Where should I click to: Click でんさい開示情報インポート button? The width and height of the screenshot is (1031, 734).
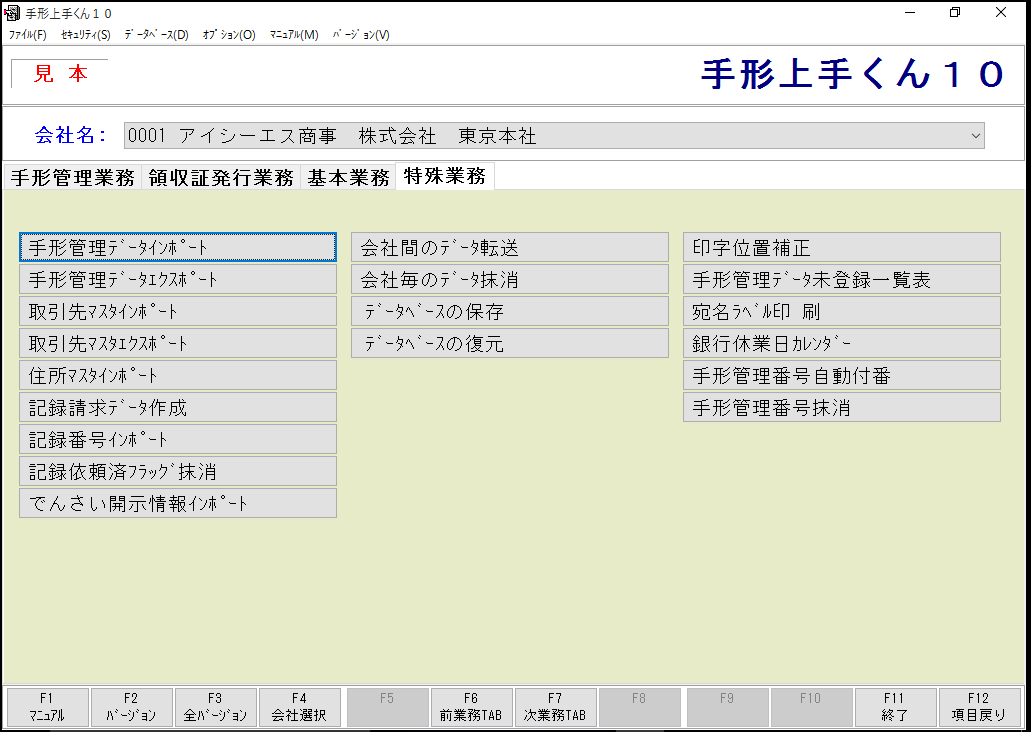pos(178,503)
